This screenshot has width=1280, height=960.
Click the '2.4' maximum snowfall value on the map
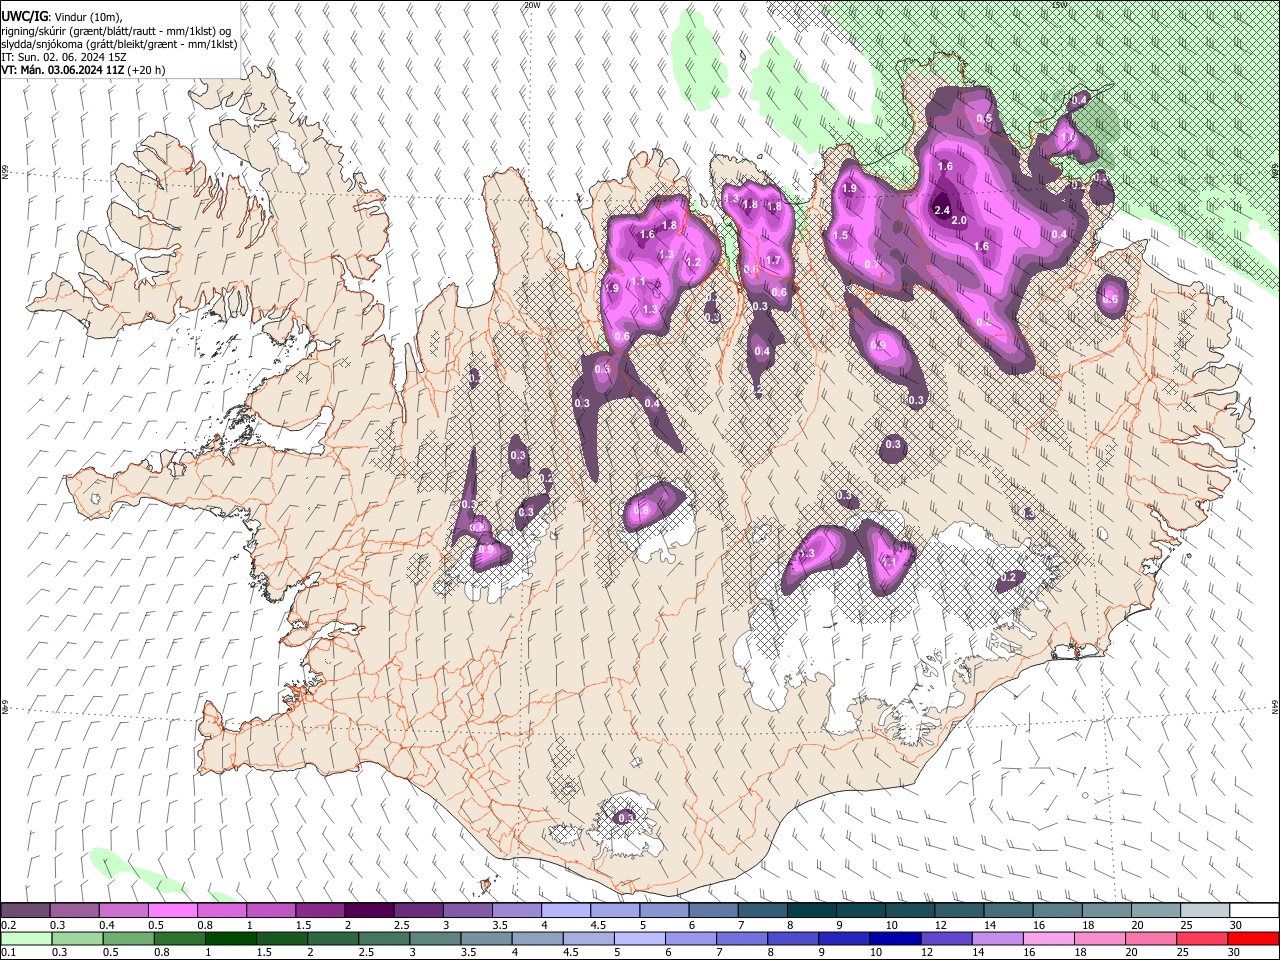pyautogui.click(x=942, y=210)
